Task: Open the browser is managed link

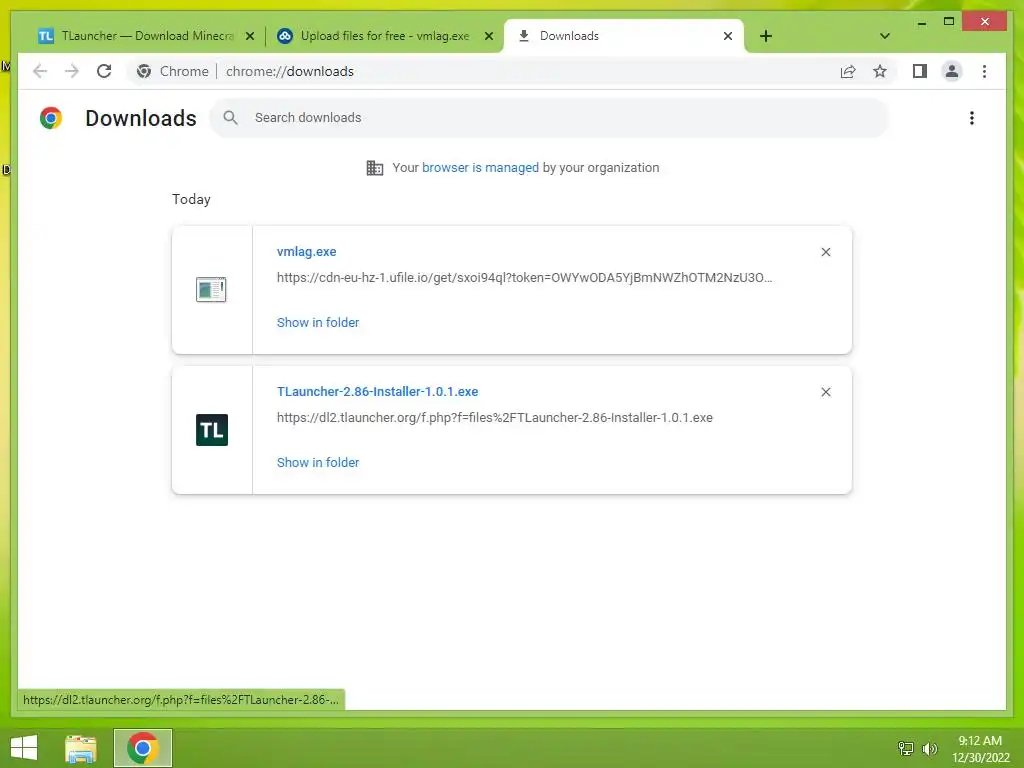Action: click(480, 168)
